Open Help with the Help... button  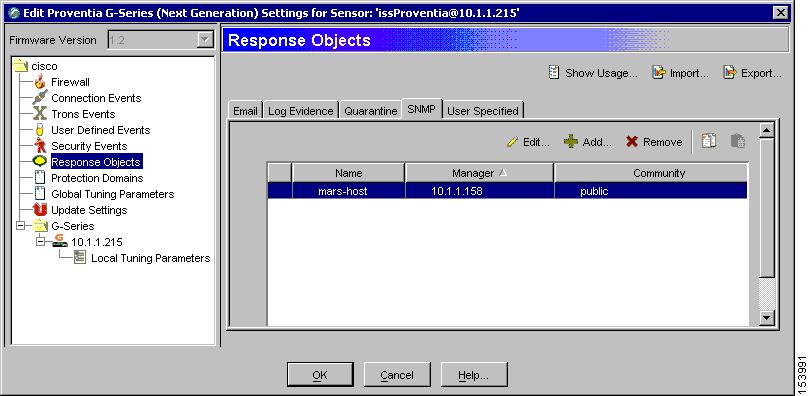coord(474,375)
